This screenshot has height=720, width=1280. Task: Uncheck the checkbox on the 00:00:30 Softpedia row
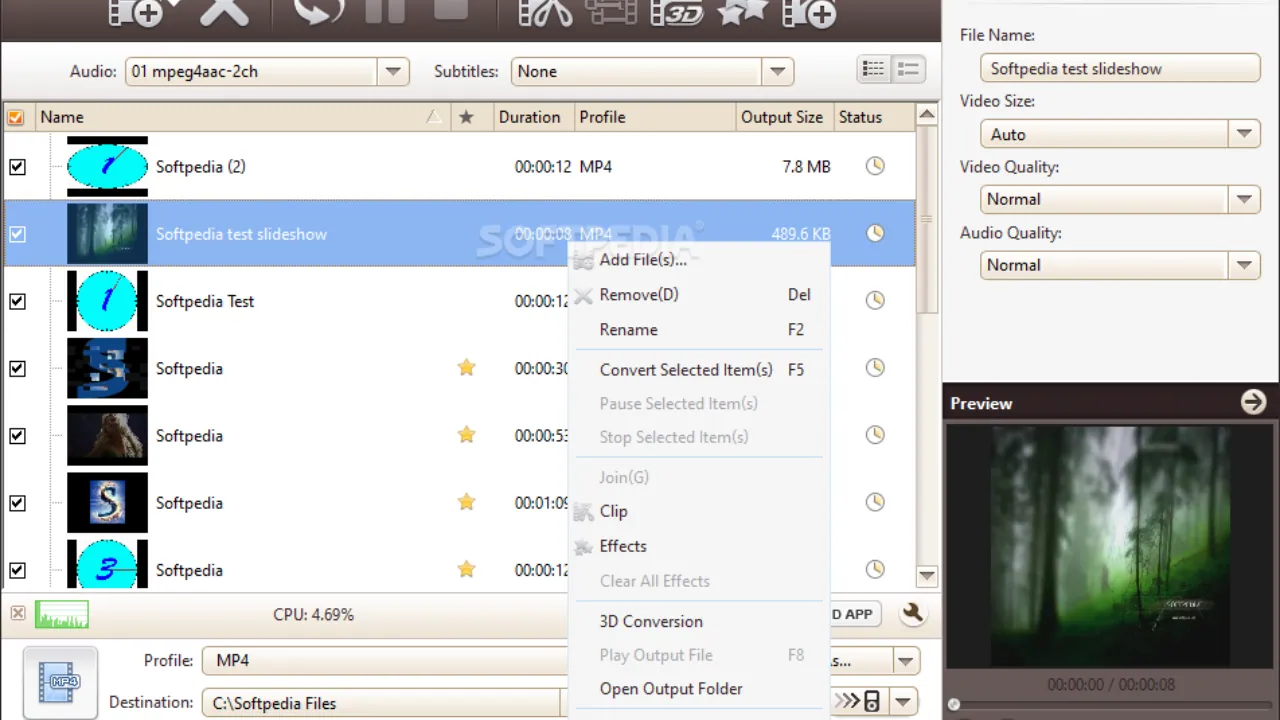click(17, 368)
